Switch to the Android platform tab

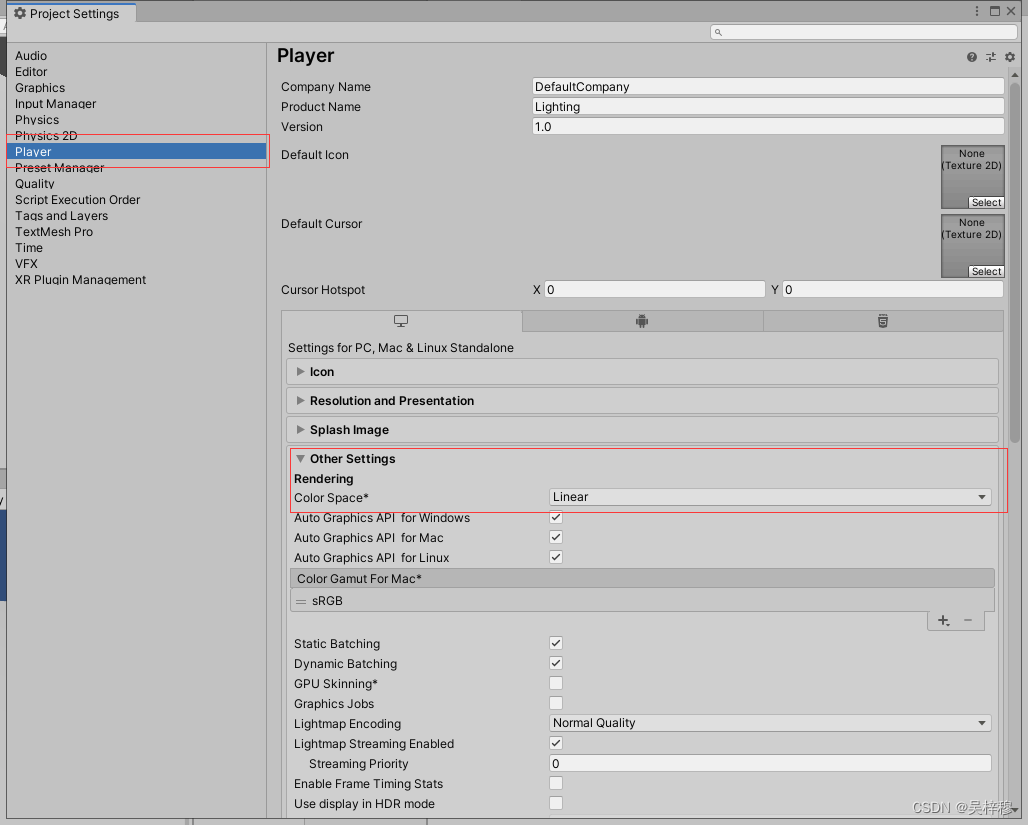[x=642, y=321]
